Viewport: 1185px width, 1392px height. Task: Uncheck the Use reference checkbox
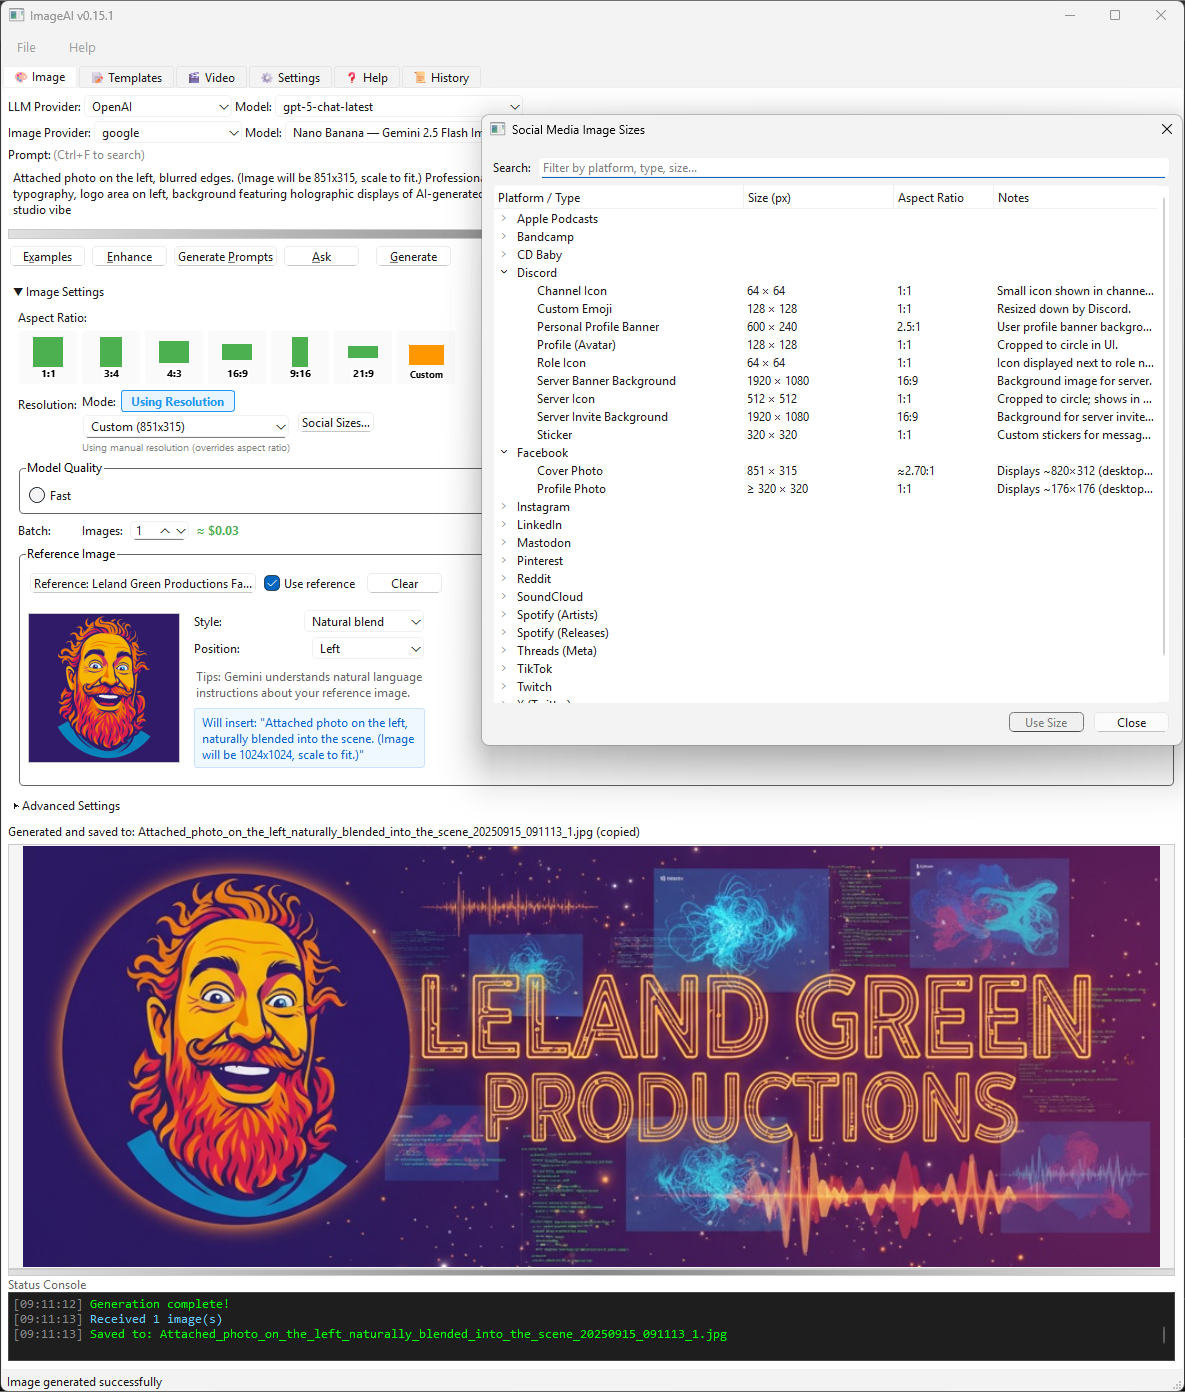[271, 583]
